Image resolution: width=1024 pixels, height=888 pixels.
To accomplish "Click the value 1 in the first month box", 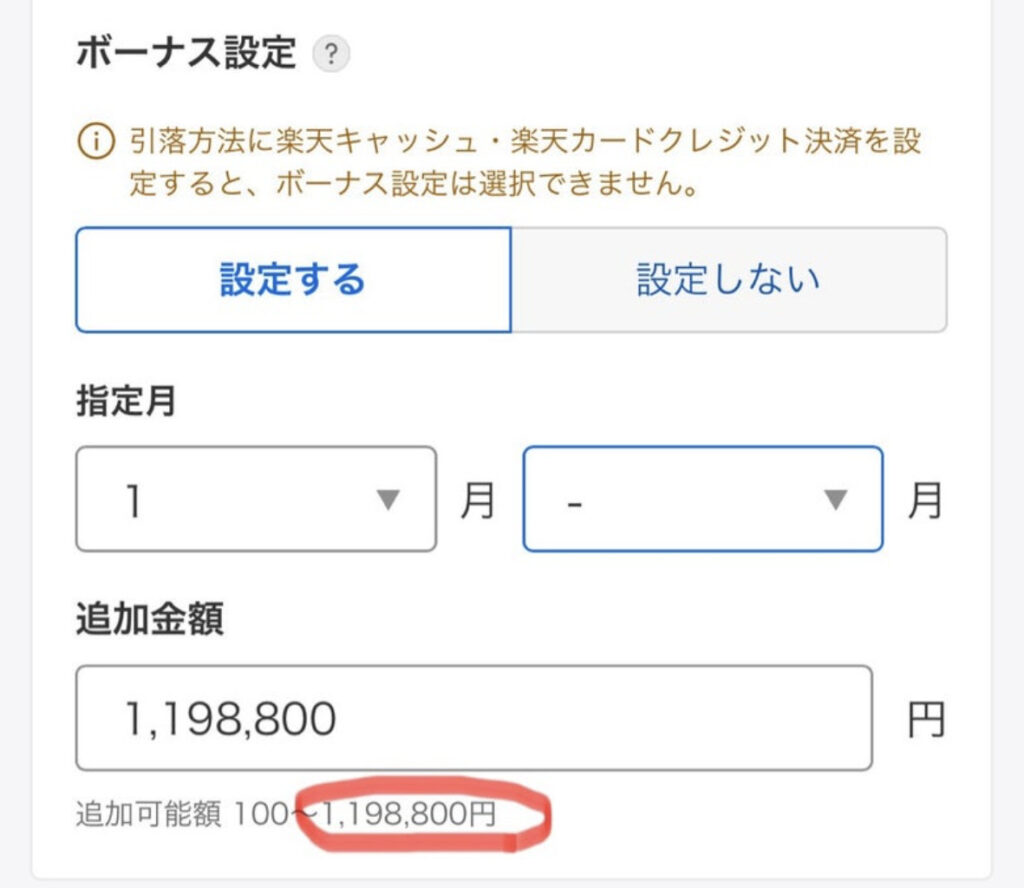I will pyautogui.click(x=133, y=501).
